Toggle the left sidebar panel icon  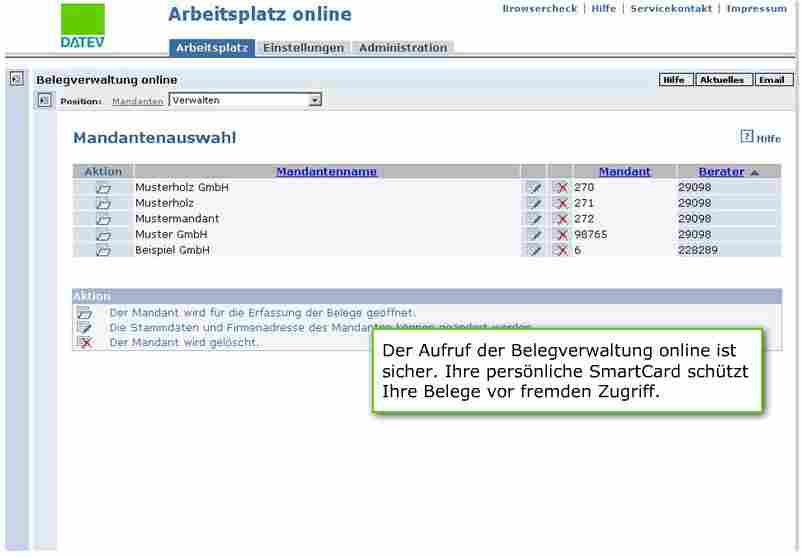coord(17,79)
